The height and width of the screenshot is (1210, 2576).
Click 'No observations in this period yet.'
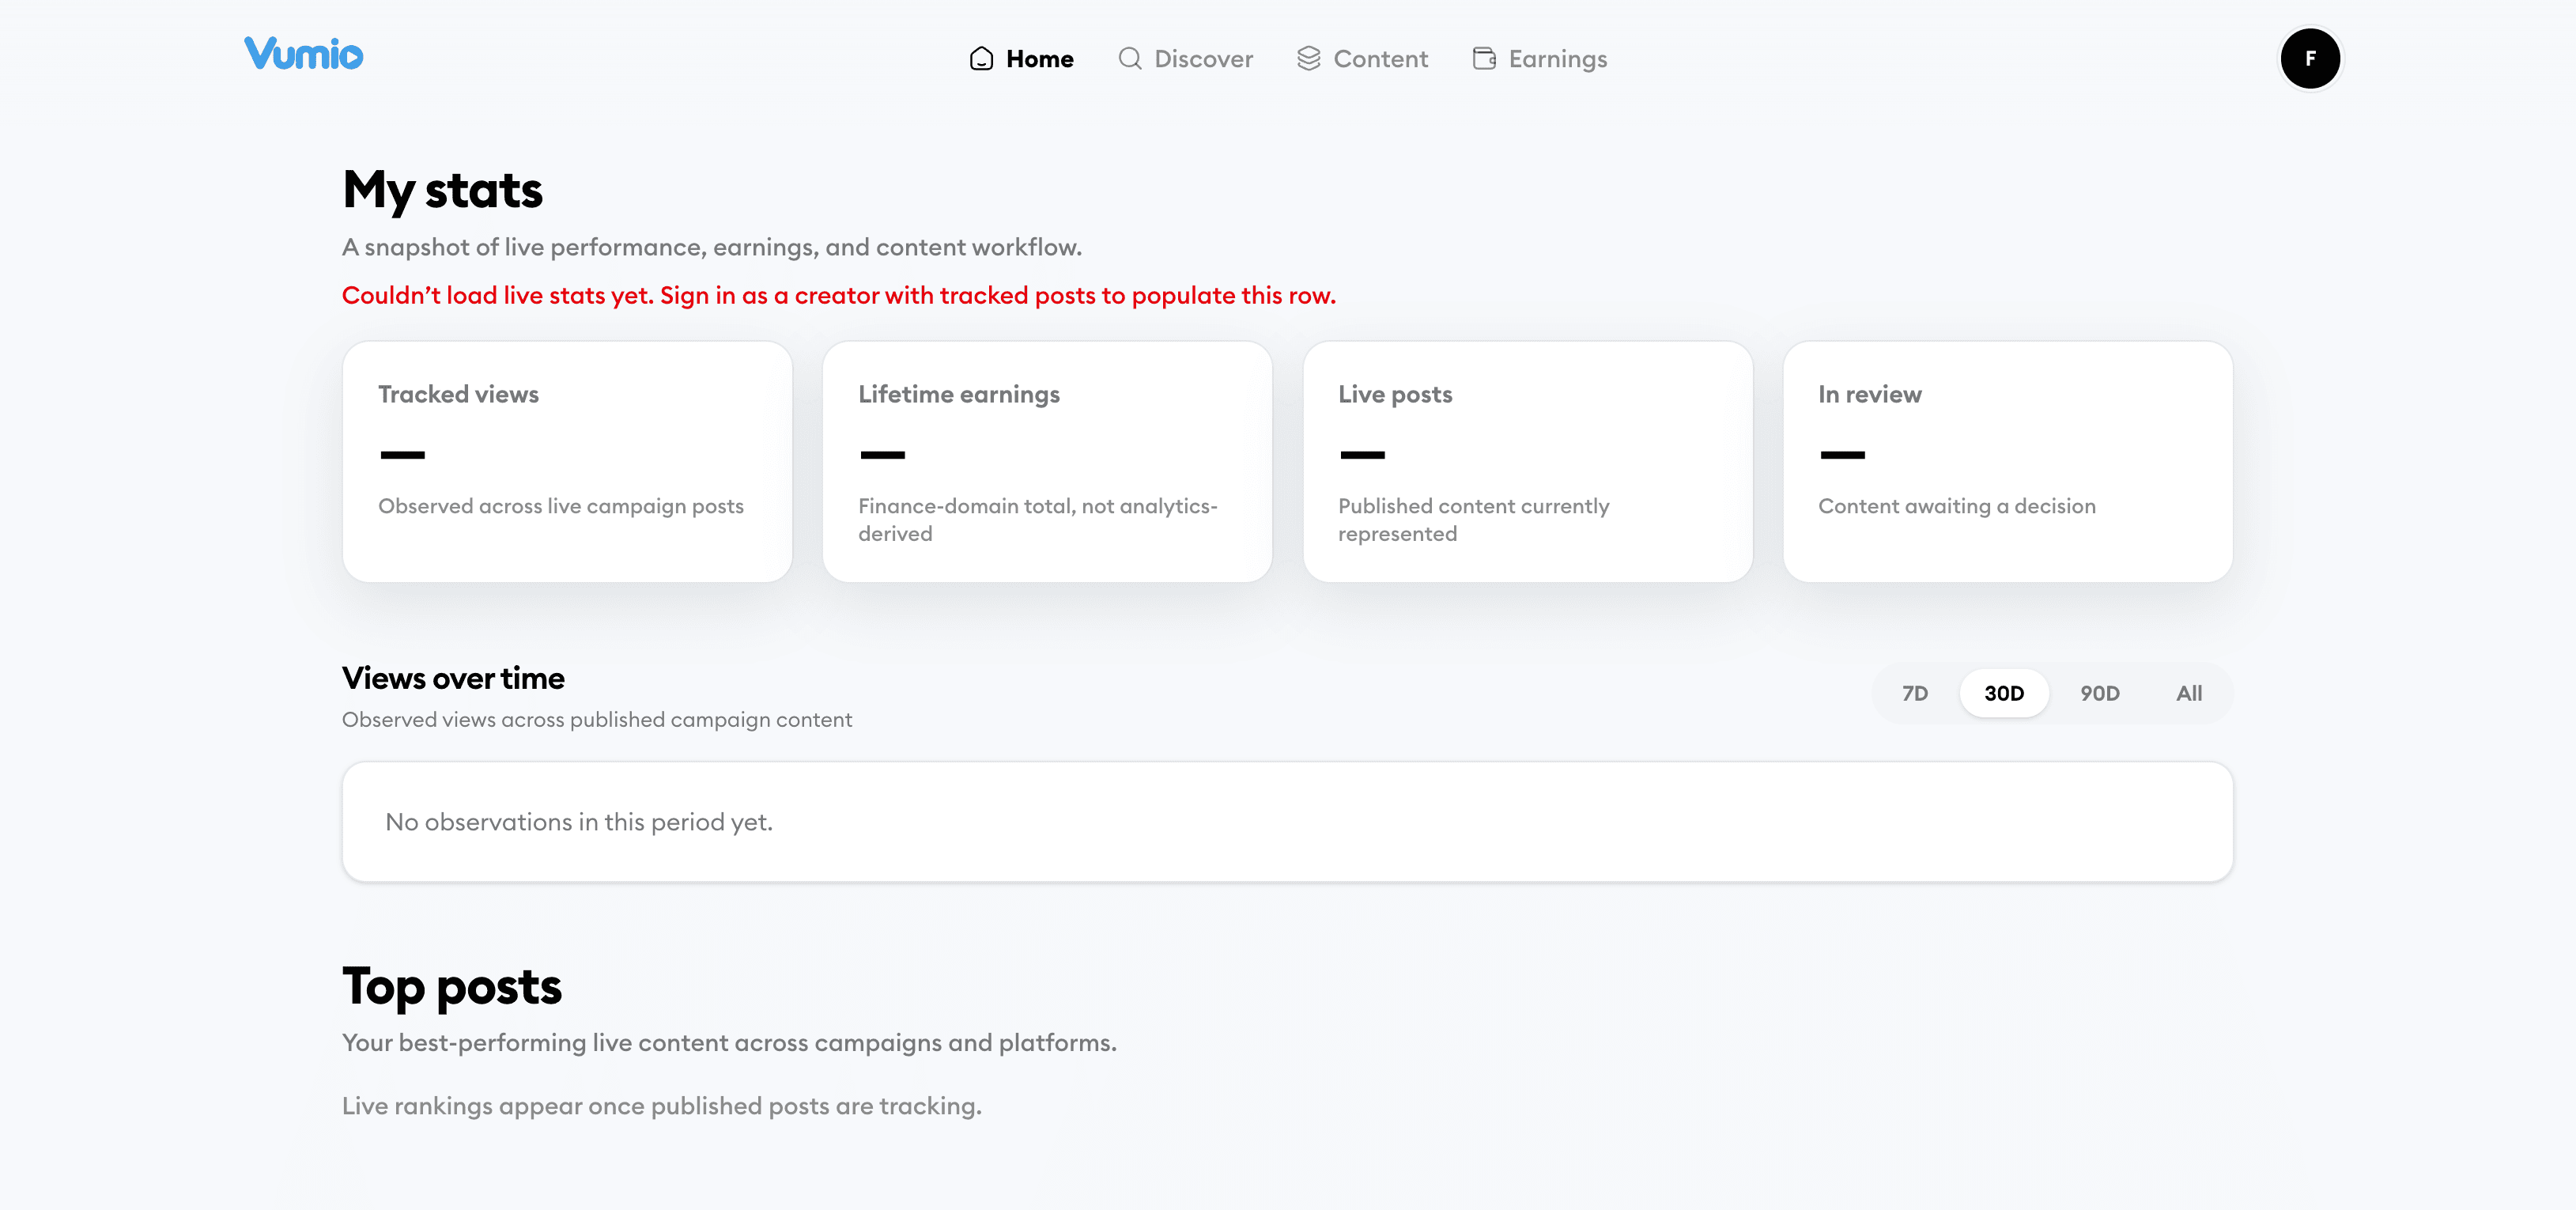[579, 822]
